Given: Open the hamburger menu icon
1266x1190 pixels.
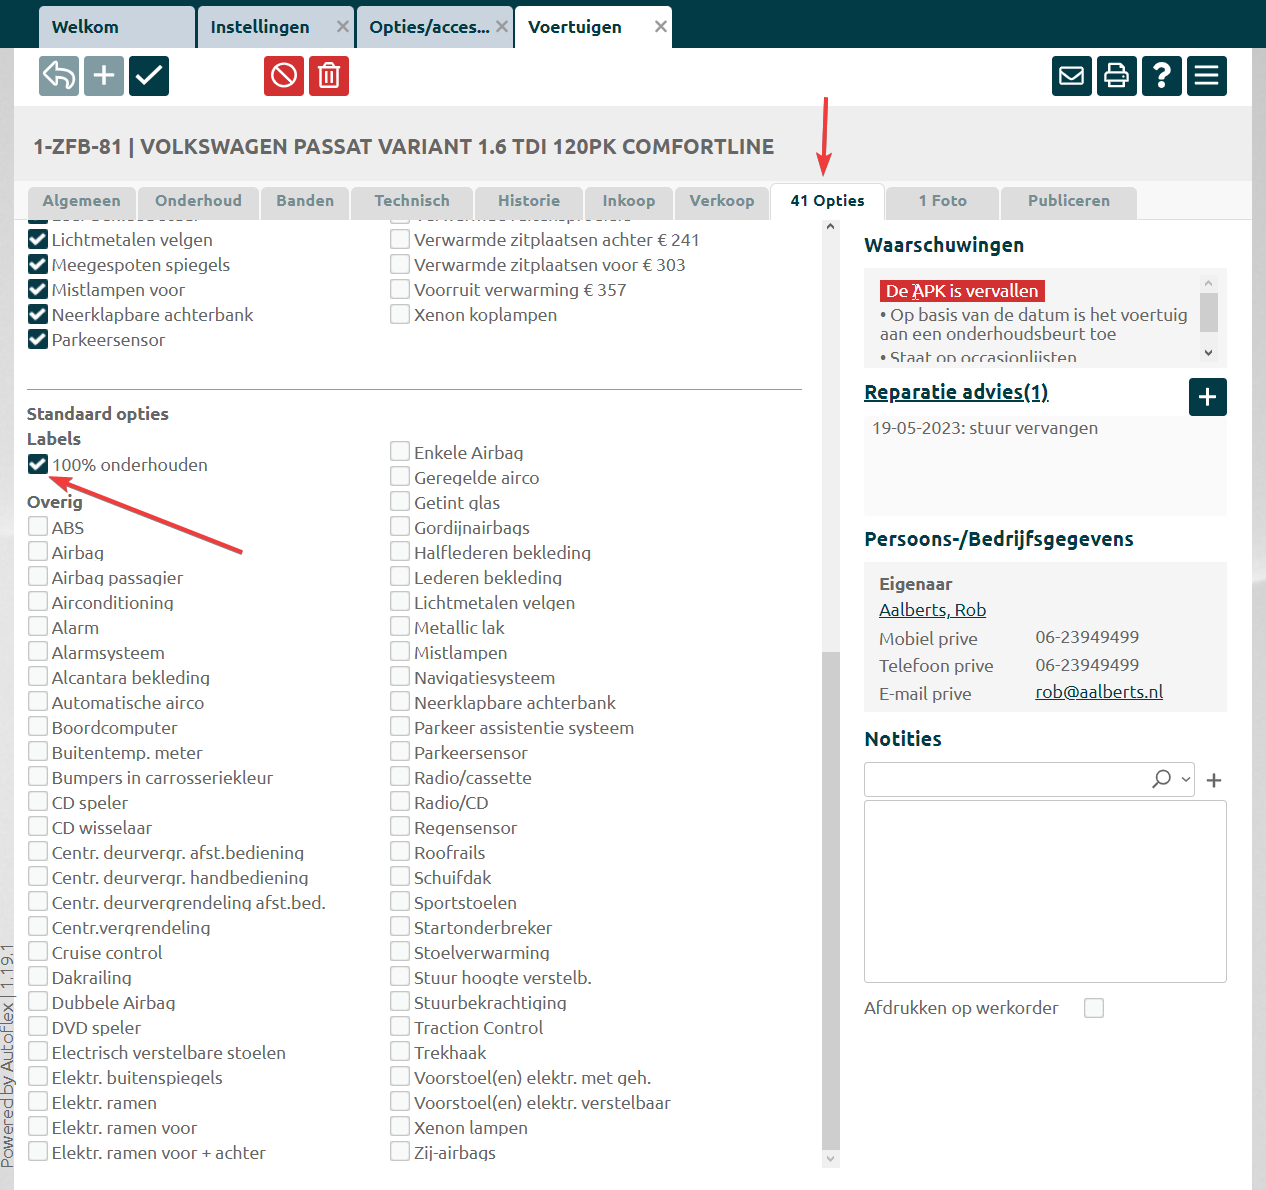Looking at the screenshot, I should click(x=1207, y=76).
